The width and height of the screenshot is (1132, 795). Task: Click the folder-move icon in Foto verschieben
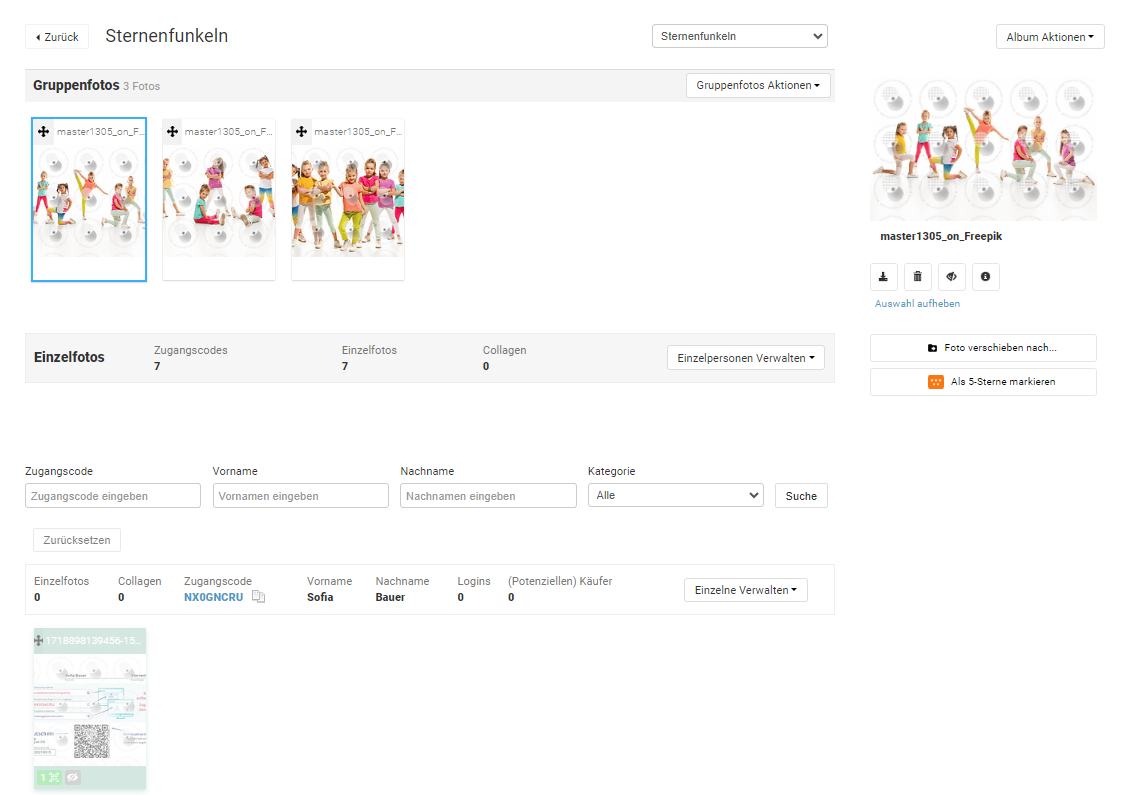pyautogui.click(x=932, y=348)
